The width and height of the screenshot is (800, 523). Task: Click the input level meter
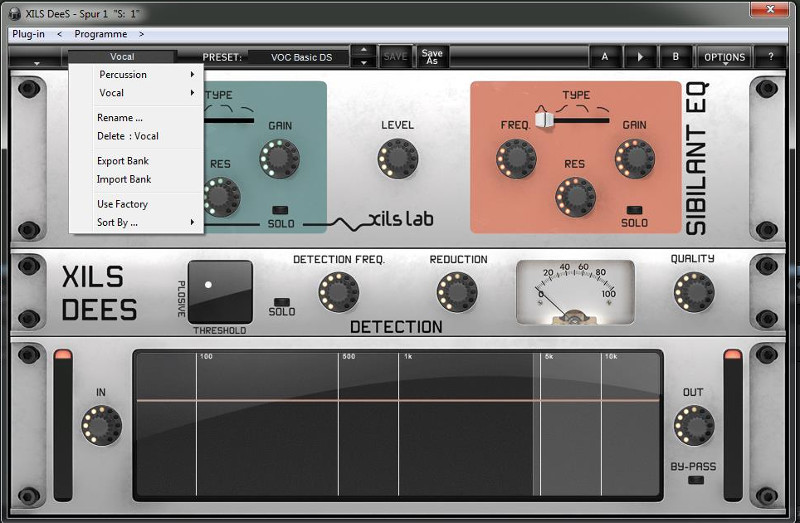coord(63,425)
